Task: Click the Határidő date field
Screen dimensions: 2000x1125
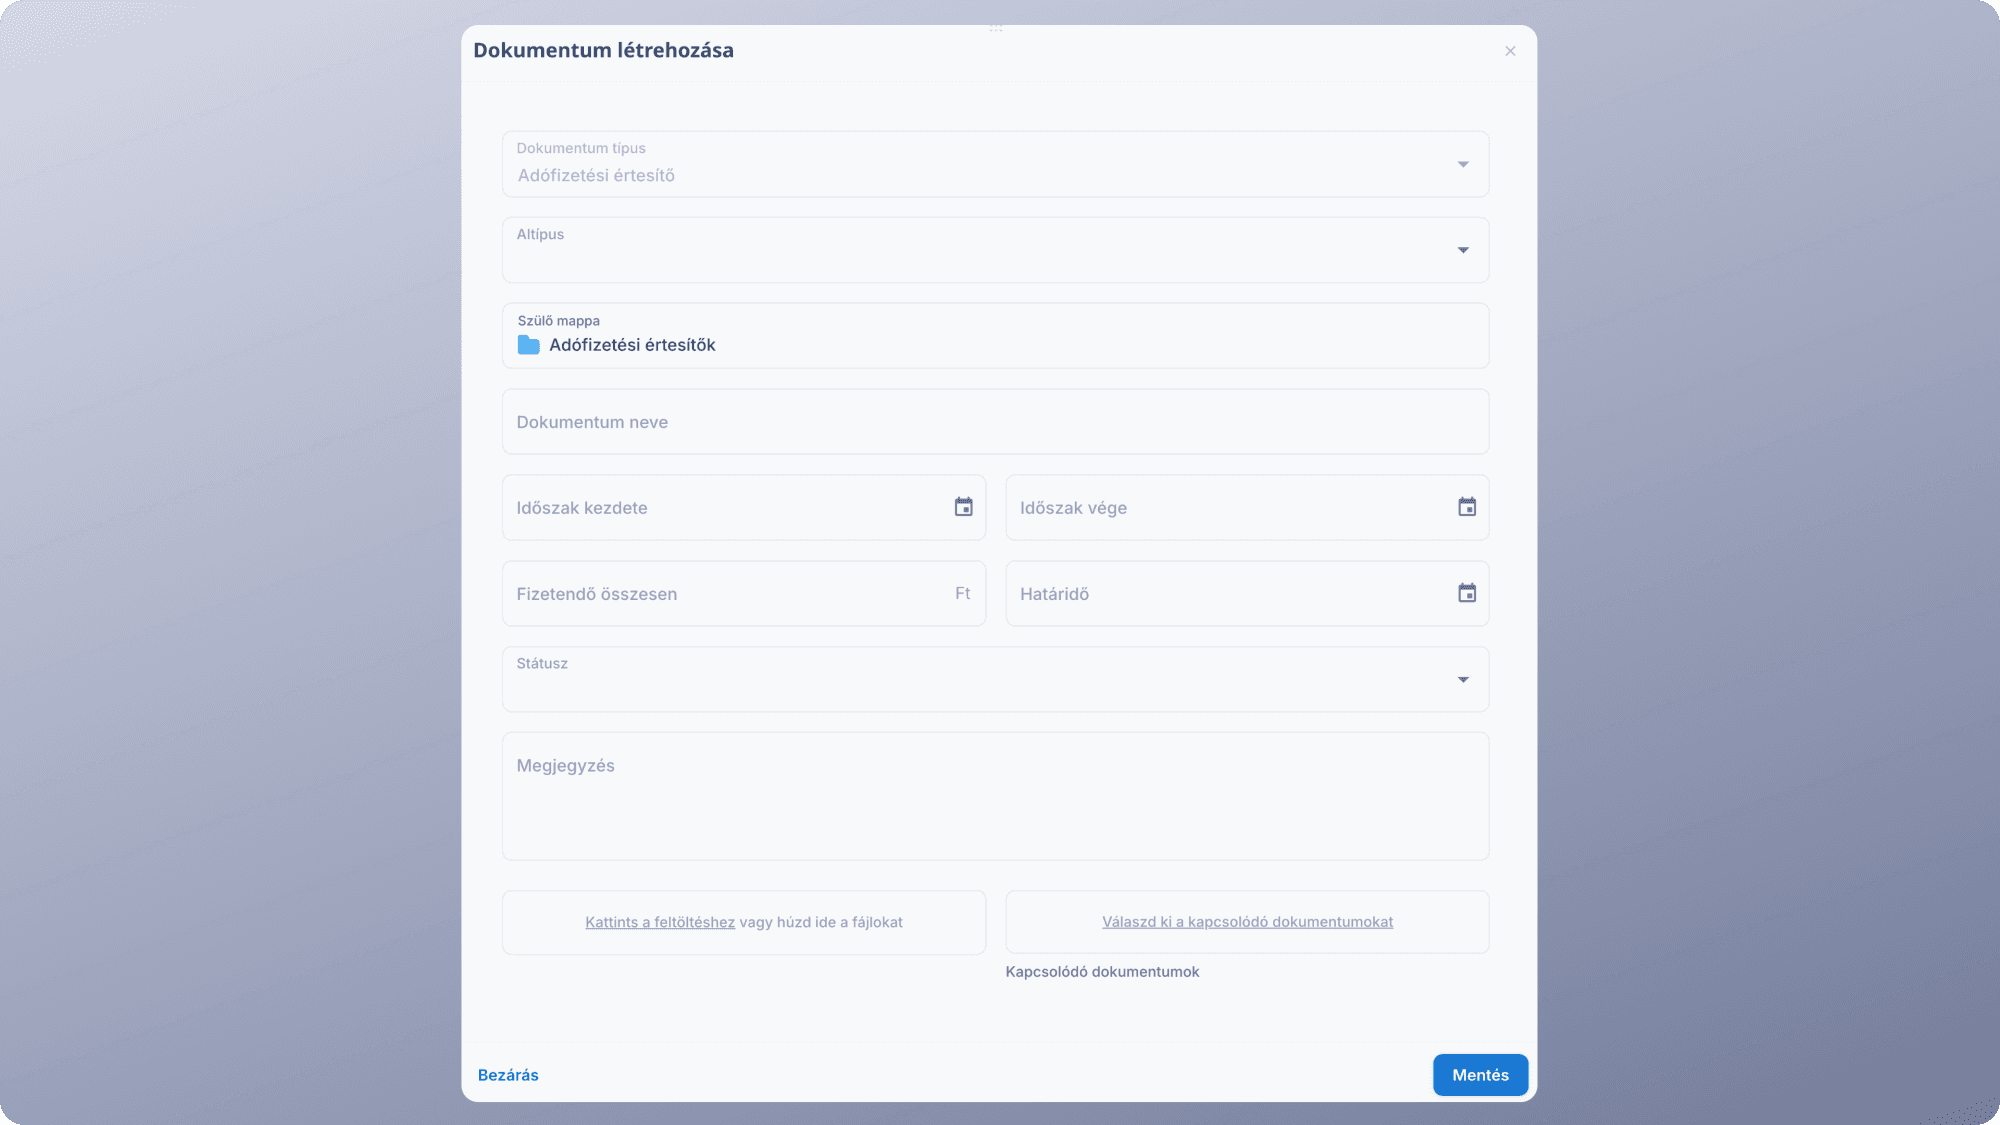Action: coord(1247,594)
